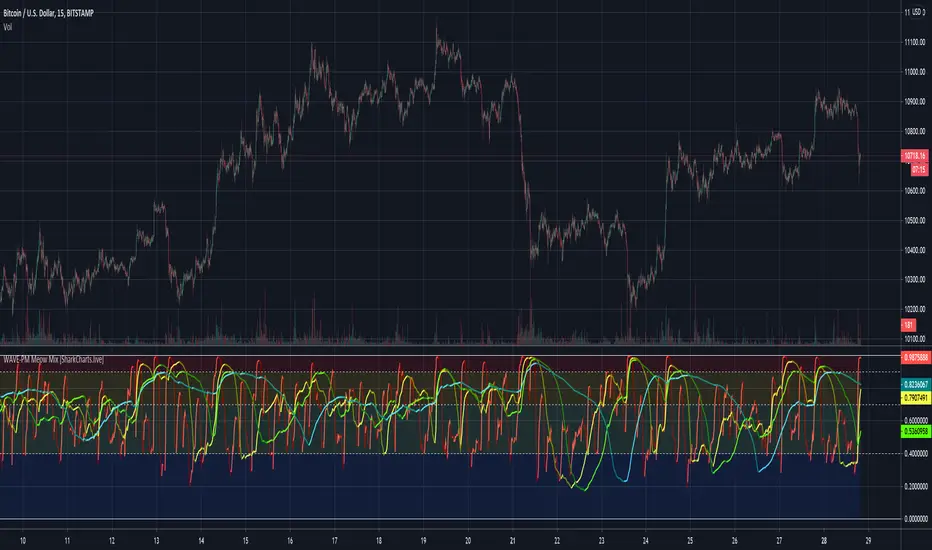932x550 pixels.
Task: Click date 25 on the time axis
Action: (x=690, y=541)
